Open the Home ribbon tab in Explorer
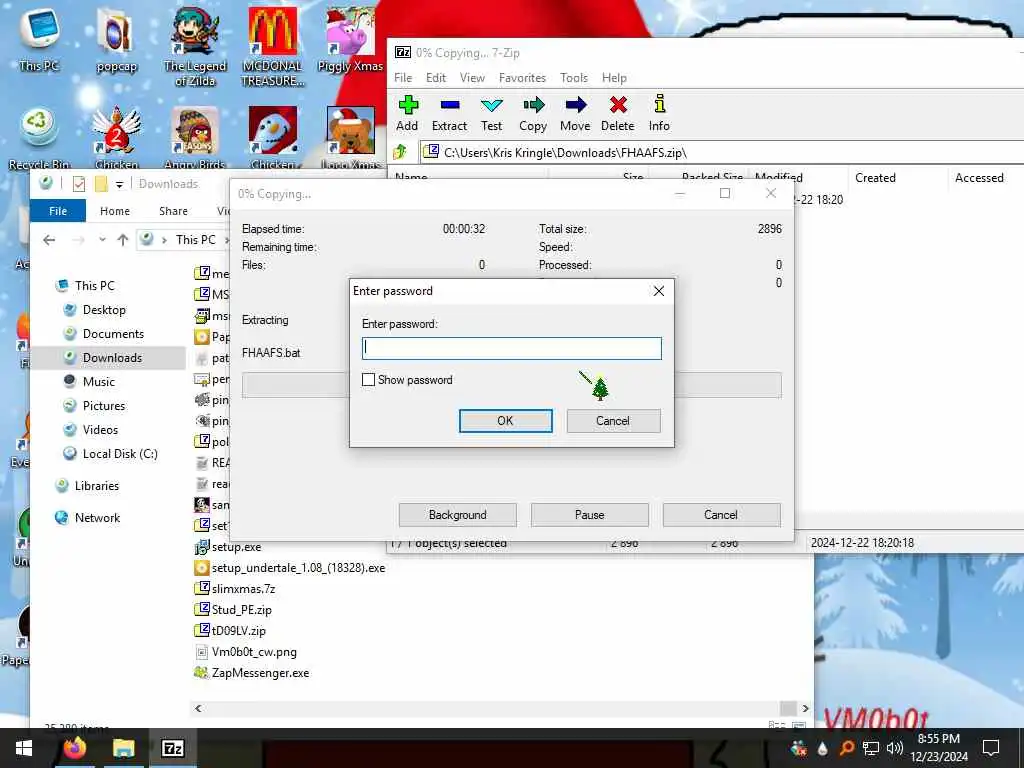 click(115, 211)
